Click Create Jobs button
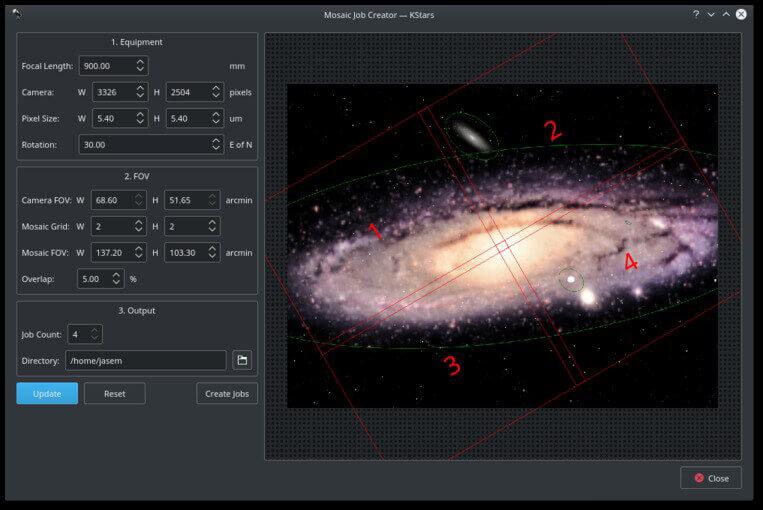Image resolution: width=763 pixels, height=510 pixels. click(227, 393)
